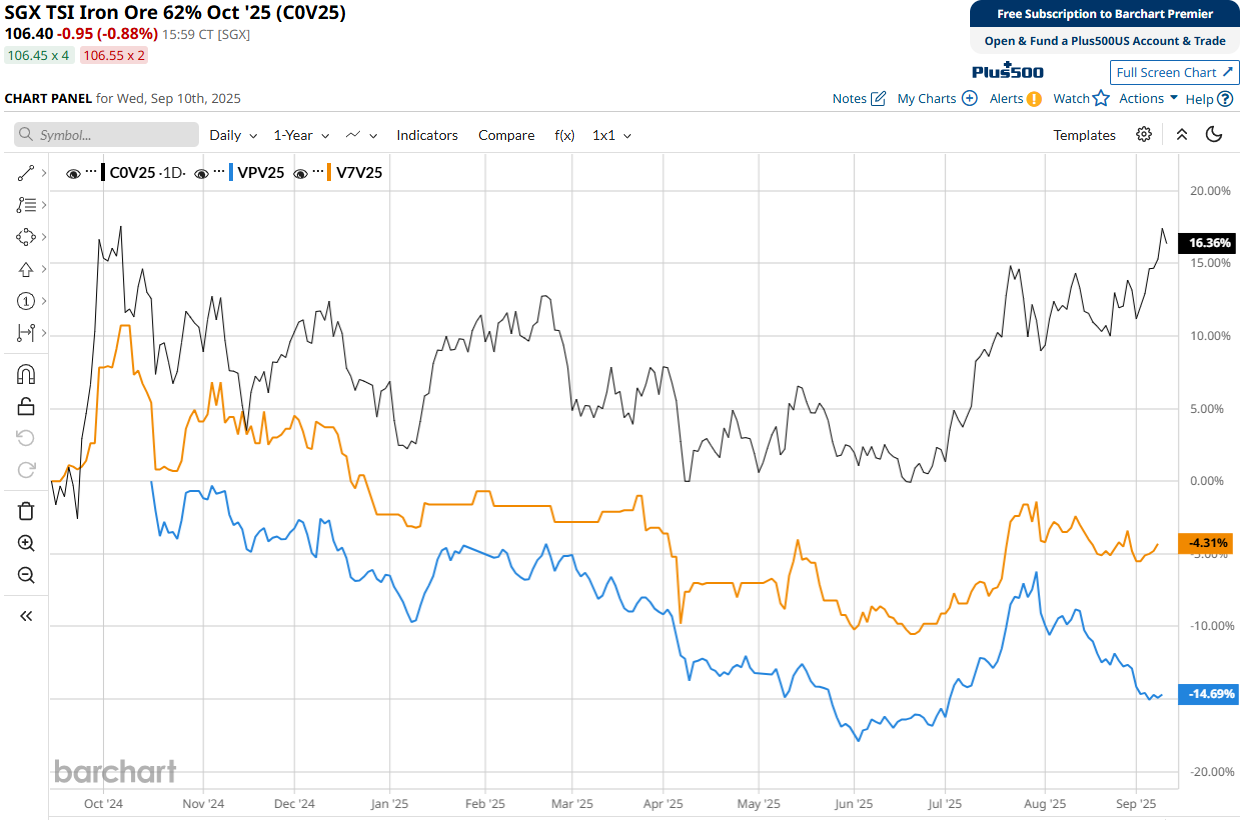Click the orange V7V25 color swatch

tap(330, 173)
